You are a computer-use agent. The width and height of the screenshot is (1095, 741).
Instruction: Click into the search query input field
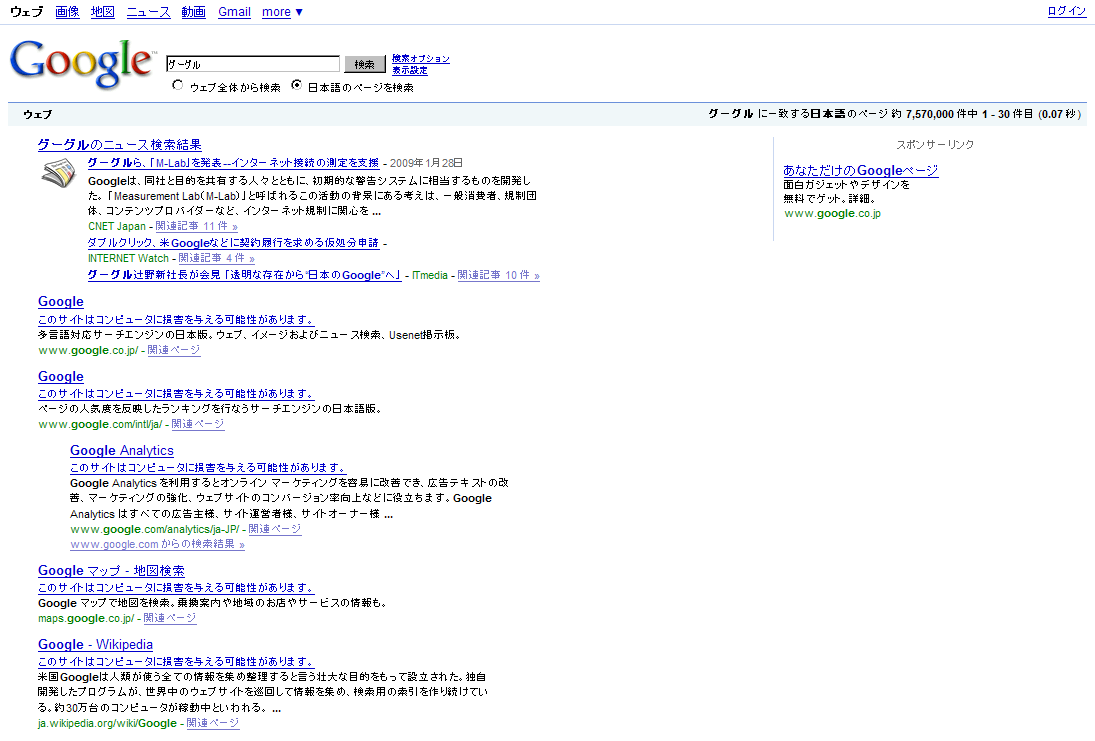(x=253, y=64)
